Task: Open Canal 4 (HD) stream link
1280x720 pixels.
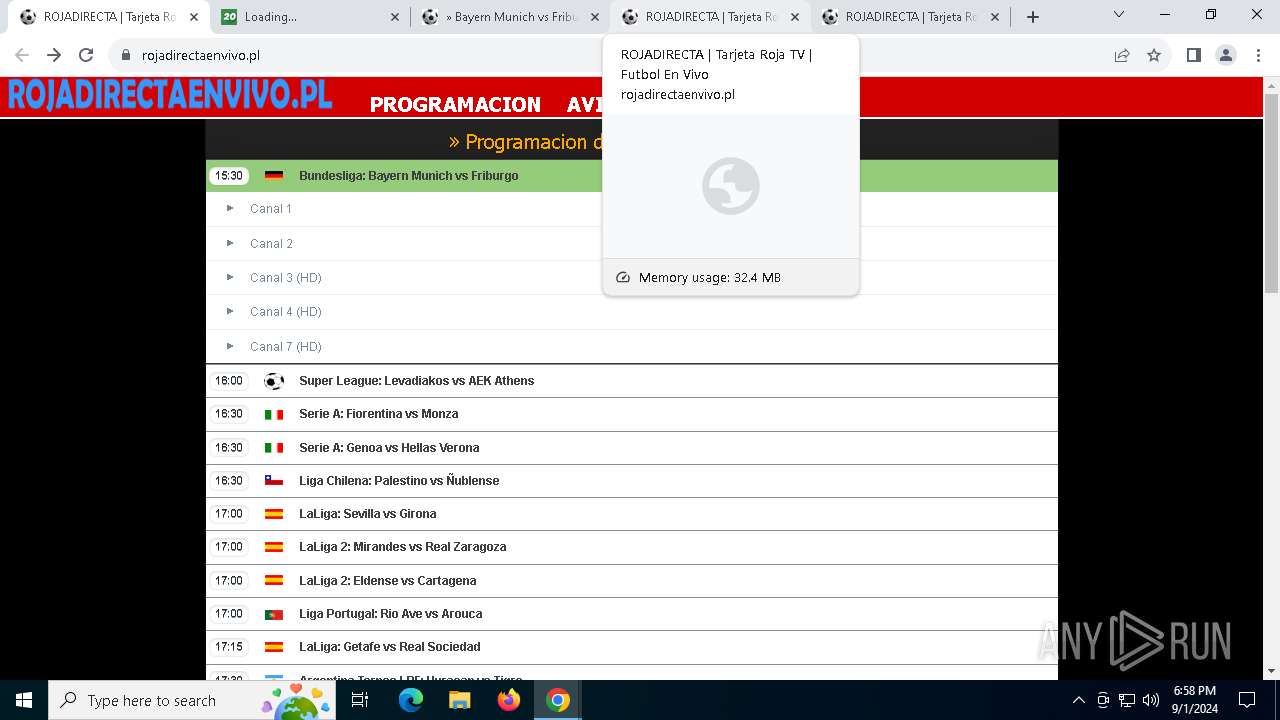Action: click(x=286, y=312)
